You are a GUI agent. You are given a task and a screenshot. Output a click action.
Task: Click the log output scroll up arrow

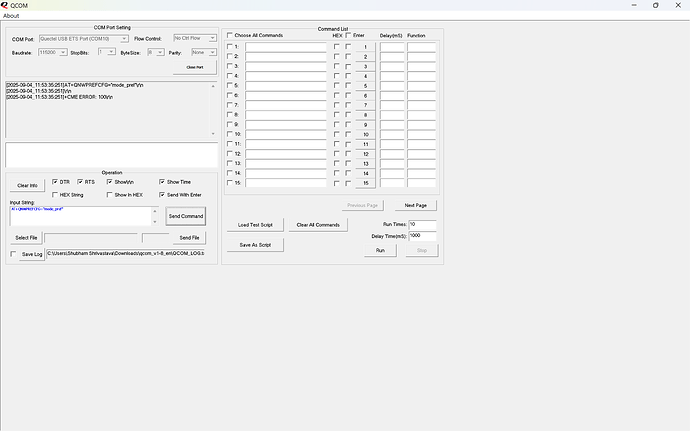[x=213, y=86]
